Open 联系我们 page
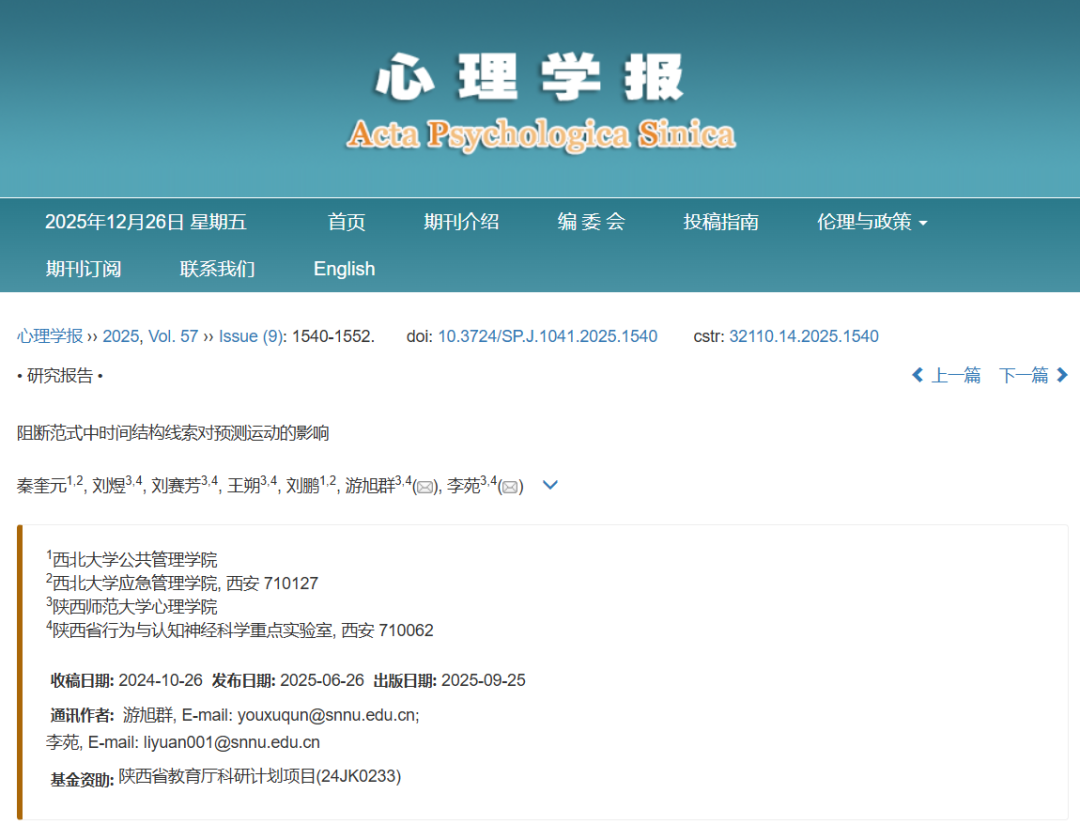 click(x=217, y=269)
